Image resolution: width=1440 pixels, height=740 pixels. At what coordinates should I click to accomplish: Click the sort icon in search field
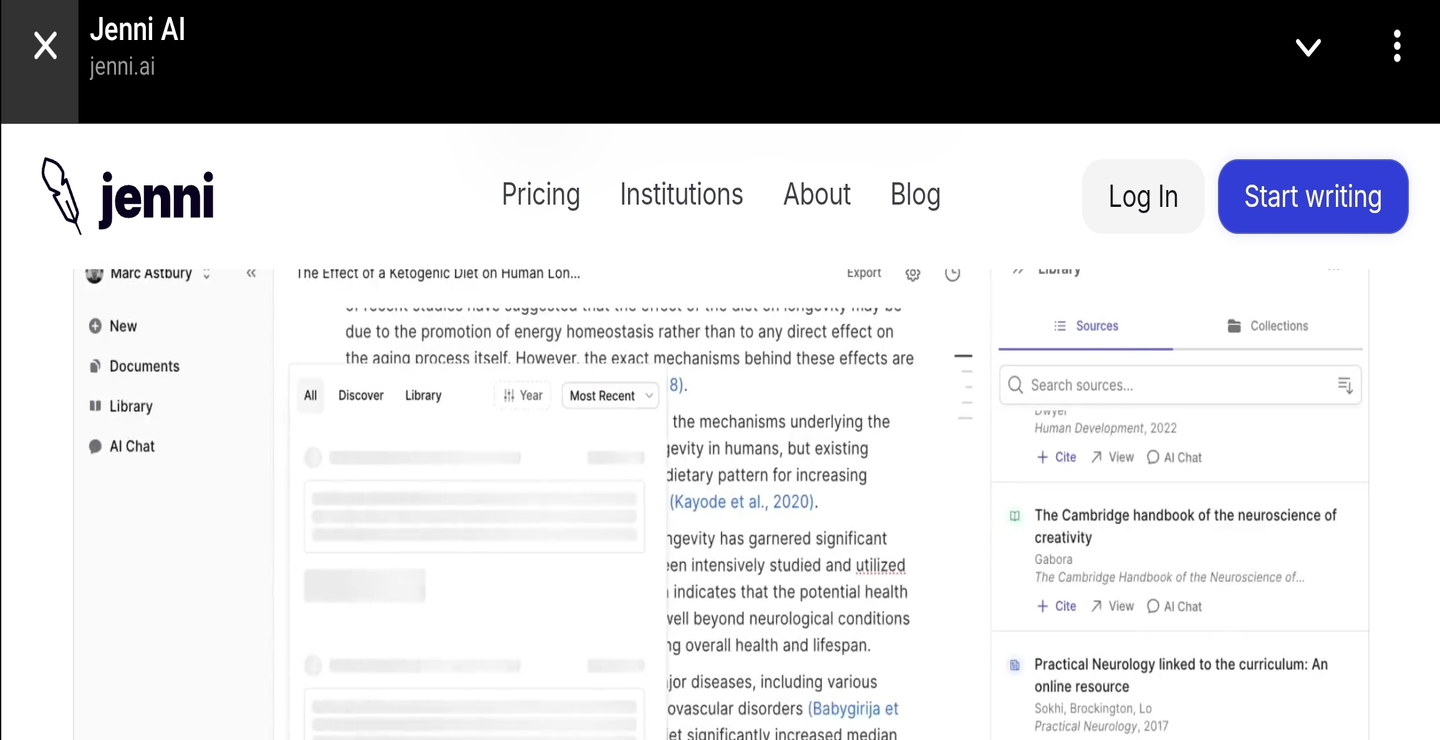tap(1345, 385)
